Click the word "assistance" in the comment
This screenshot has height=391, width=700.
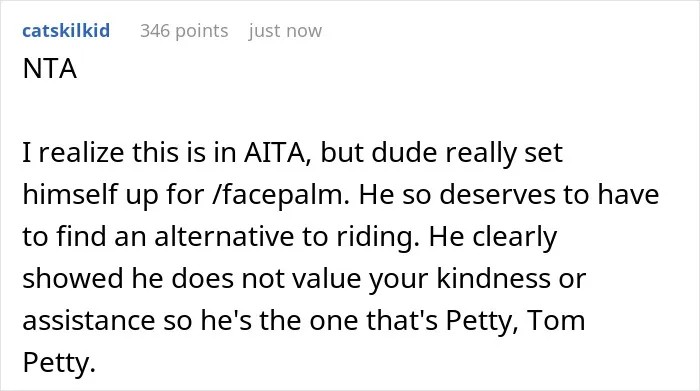[89, 320]
